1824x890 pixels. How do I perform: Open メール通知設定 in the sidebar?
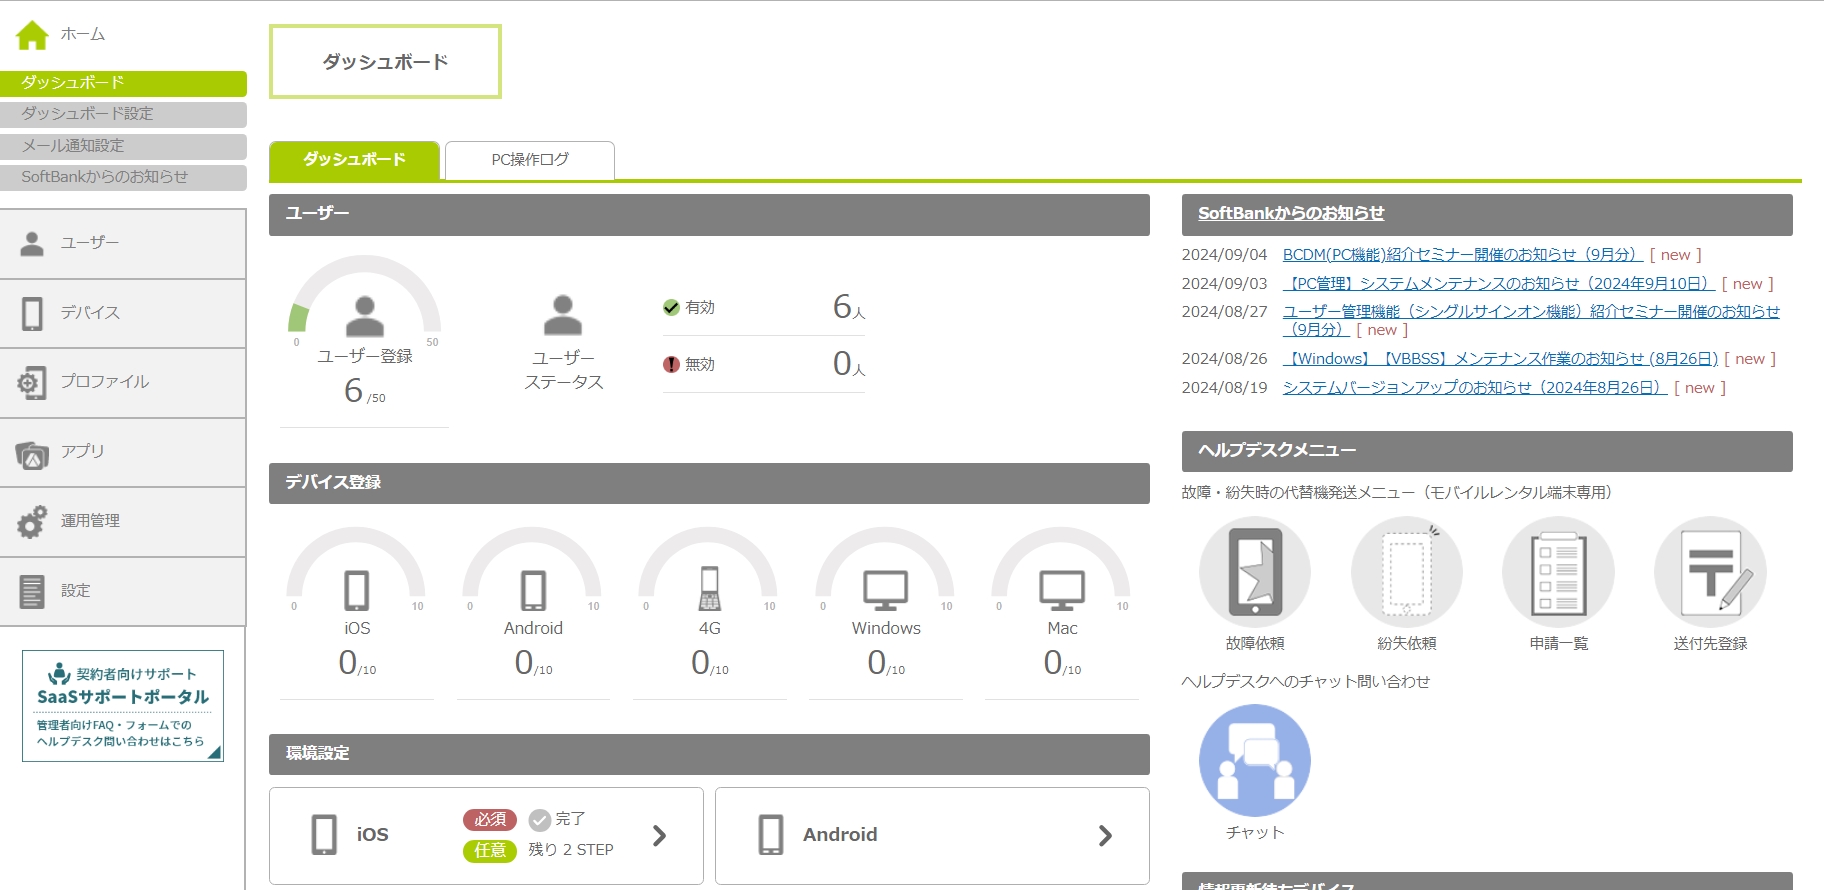(123, 146)
